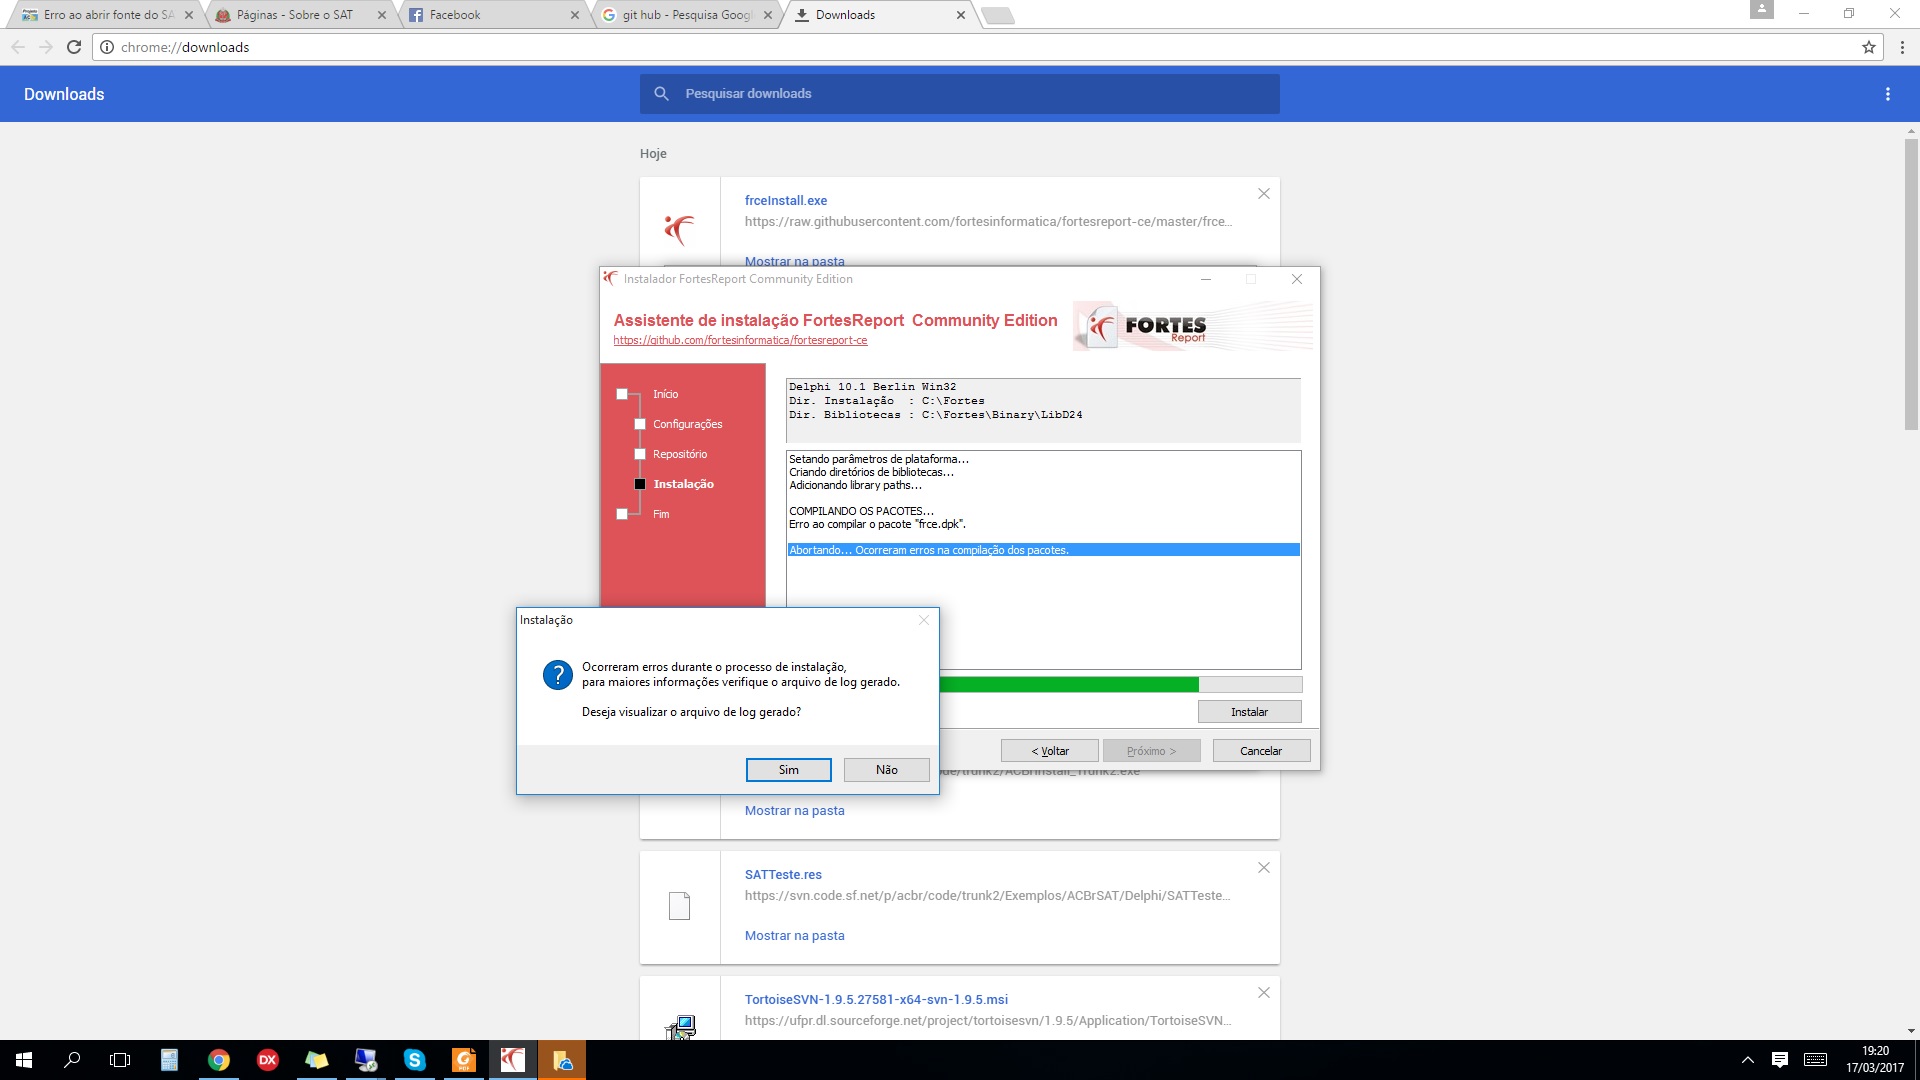
Task: Select the highlighted 'Abortando...' log line
Action: [x=1043, y=550]
